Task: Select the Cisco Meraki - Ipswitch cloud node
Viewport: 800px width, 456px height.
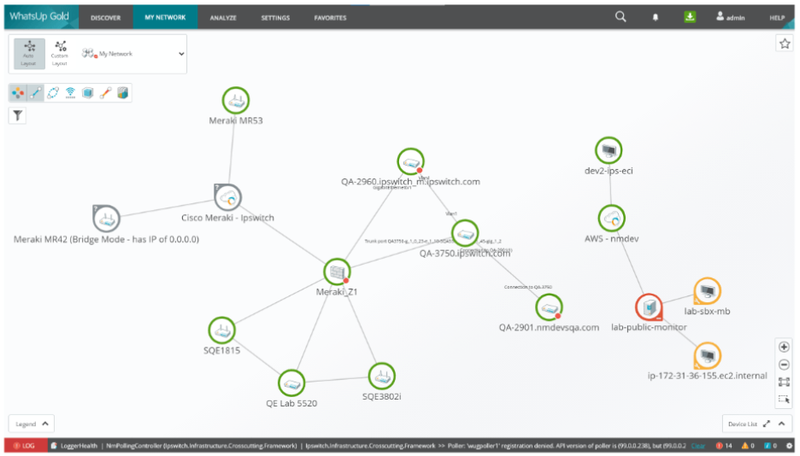Action: tap(228, 197)
